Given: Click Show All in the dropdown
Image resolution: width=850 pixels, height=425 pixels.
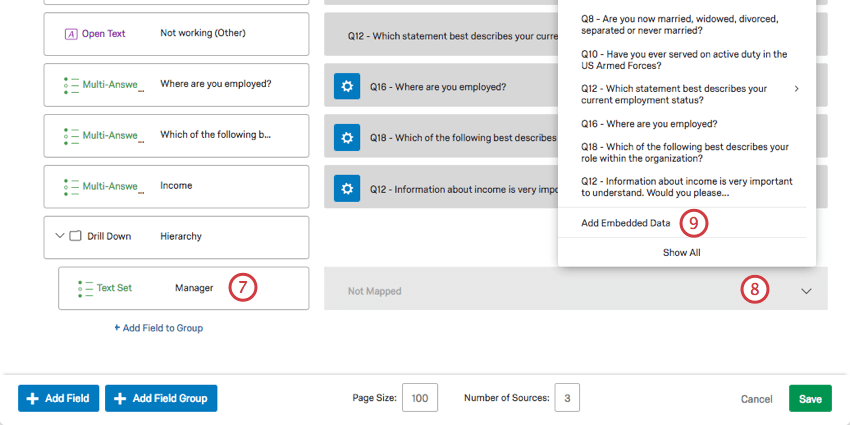Looking at the screenshot, I should (681, 253).
